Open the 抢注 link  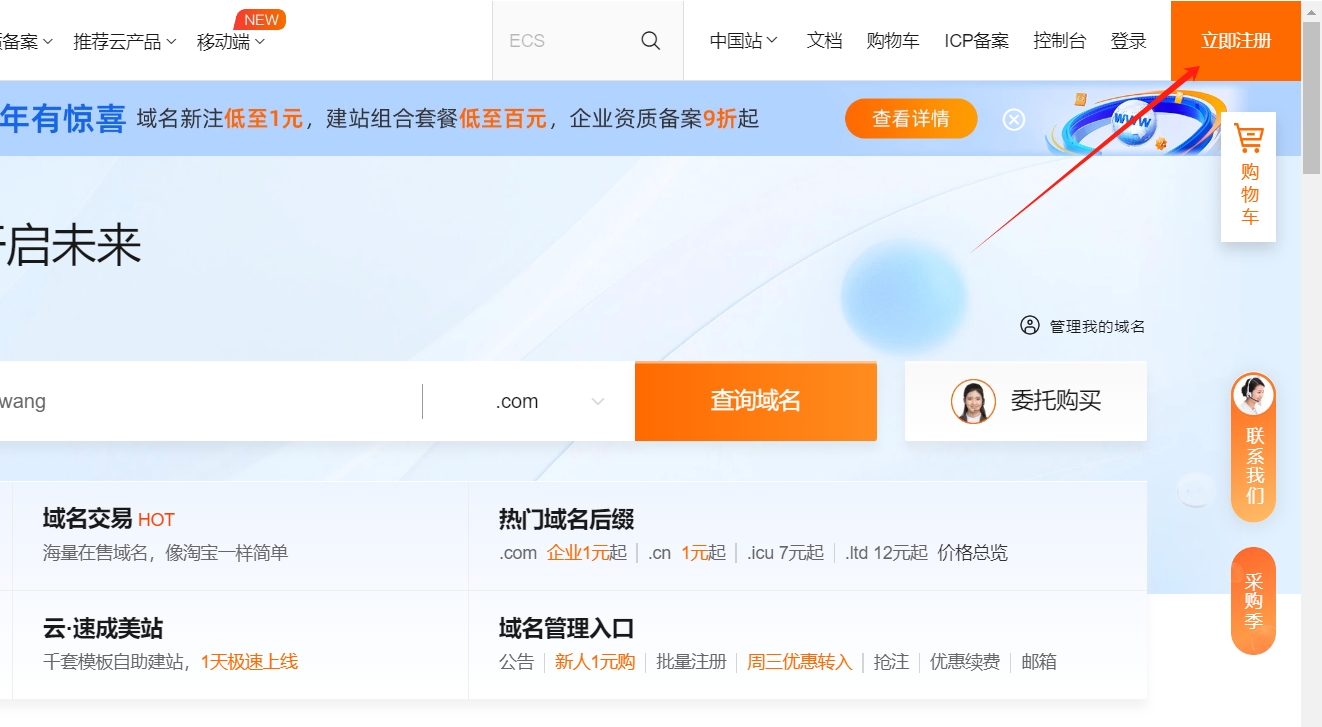pyautogui.click(x=891, y=661)
